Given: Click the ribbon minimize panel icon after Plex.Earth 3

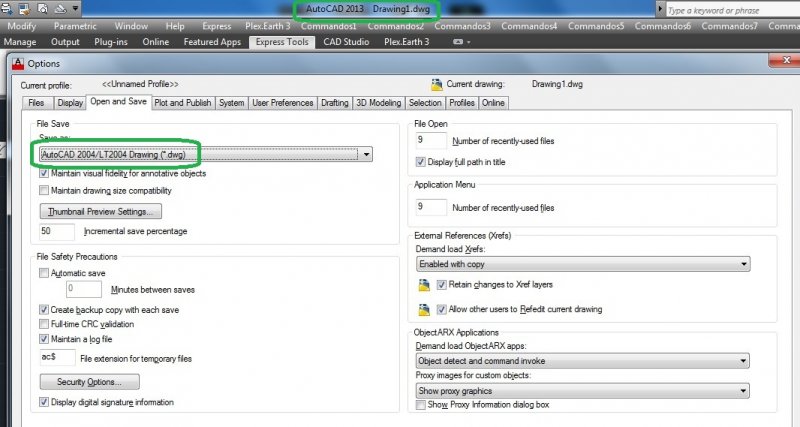Looking at the screenshot, I should 458,42.
